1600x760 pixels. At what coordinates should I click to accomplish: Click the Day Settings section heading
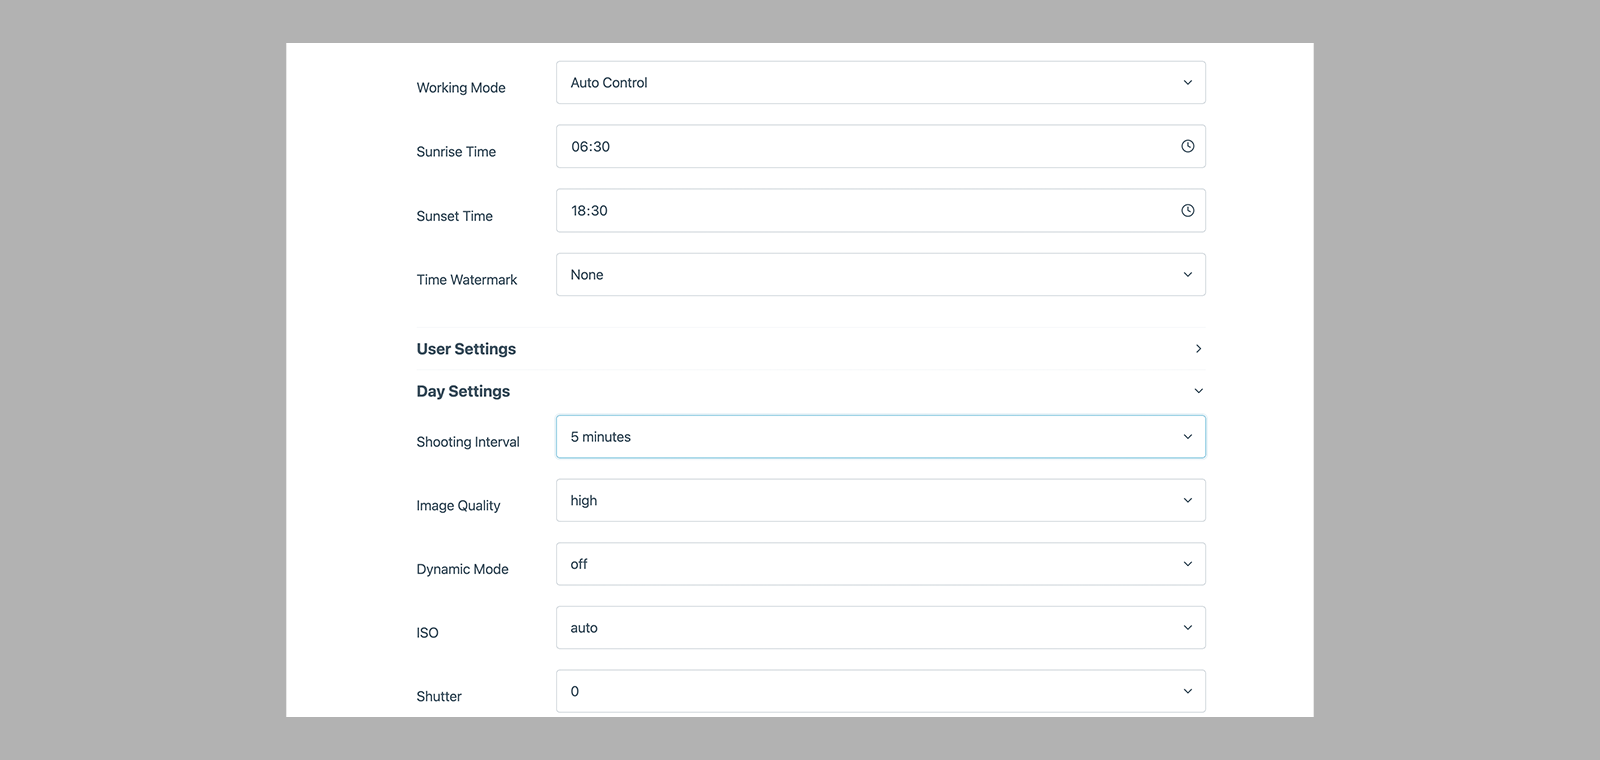463,391
